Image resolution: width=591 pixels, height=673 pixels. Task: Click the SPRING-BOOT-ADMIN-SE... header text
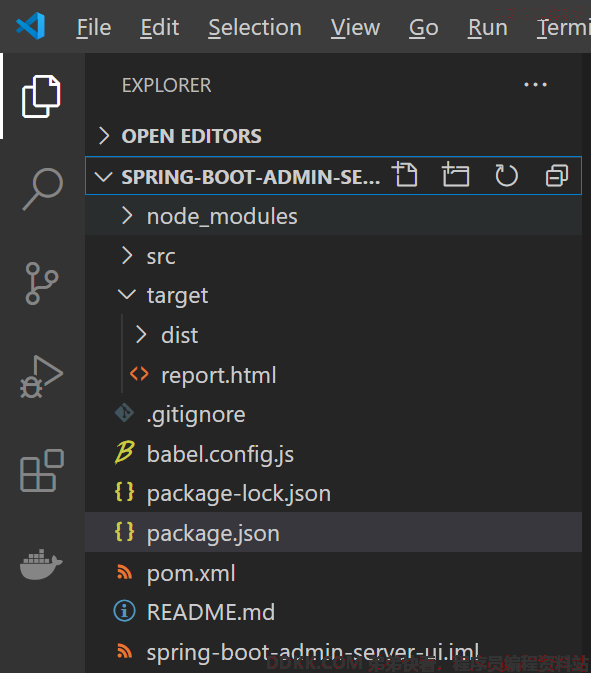pos(251,176)
